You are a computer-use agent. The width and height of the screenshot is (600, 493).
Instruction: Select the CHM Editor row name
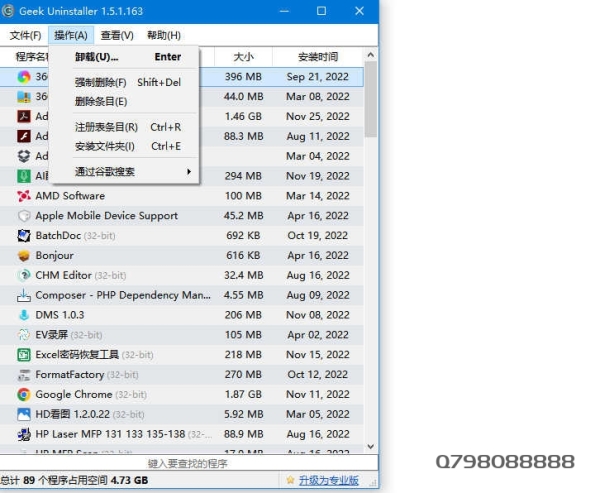64,275
